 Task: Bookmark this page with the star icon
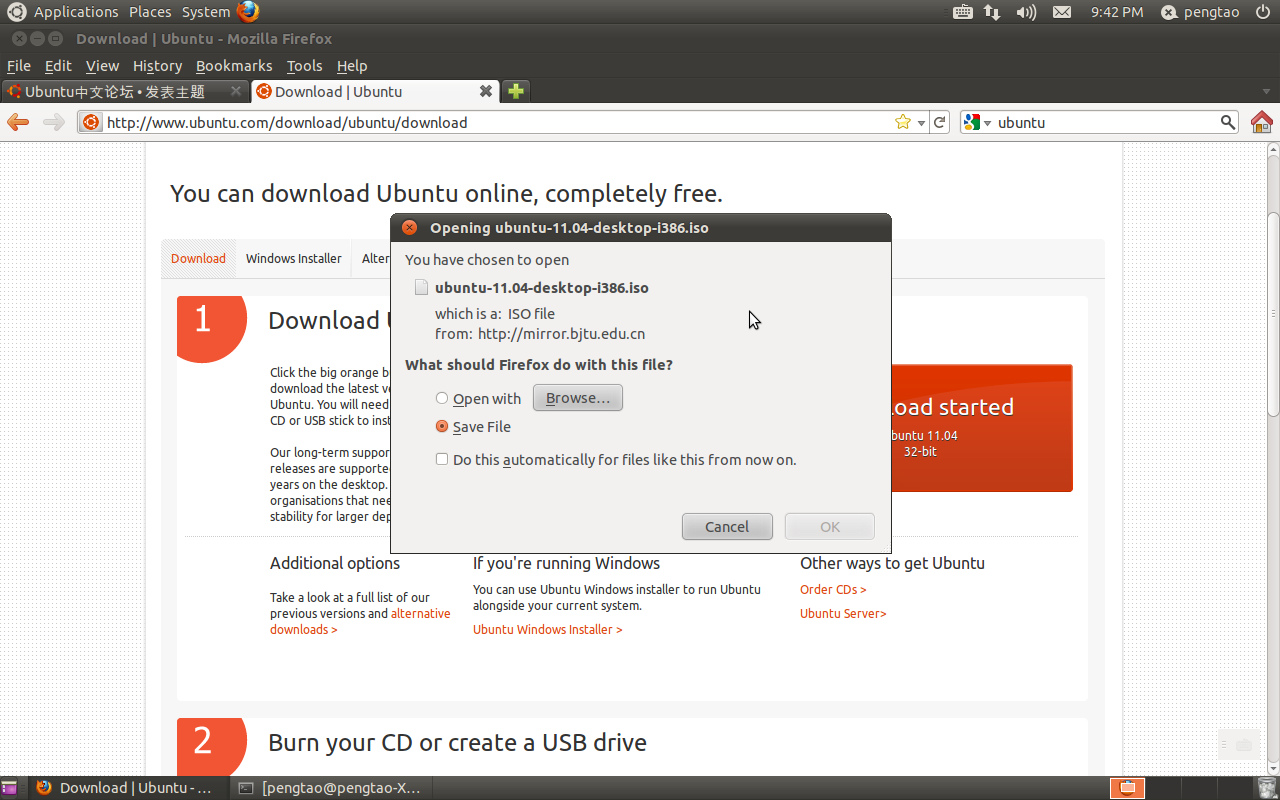(x=903, y=122)
